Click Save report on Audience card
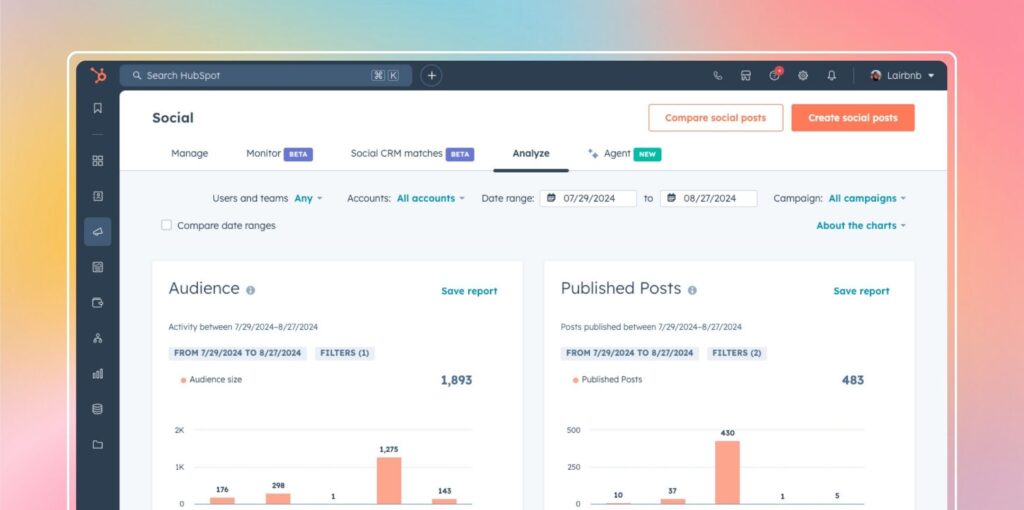This screenshot has width=1024, height=510. (x=469, y=291)
